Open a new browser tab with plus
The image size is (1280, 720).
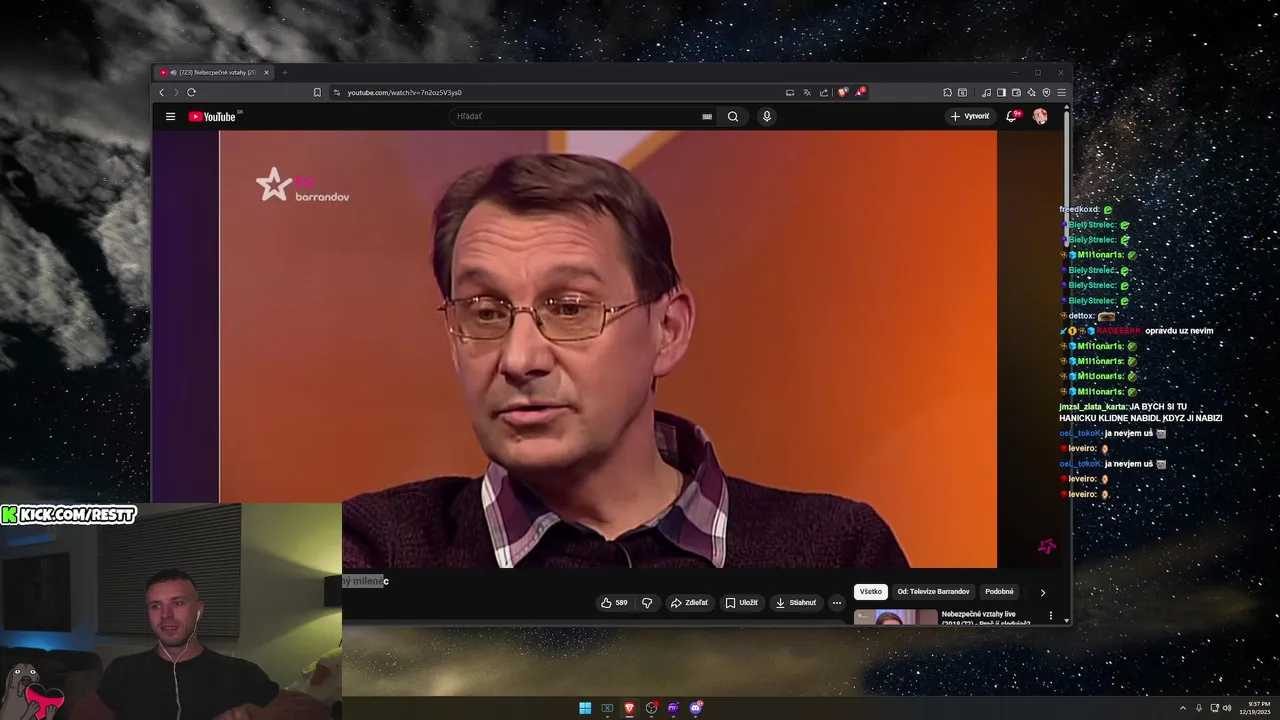284,72
